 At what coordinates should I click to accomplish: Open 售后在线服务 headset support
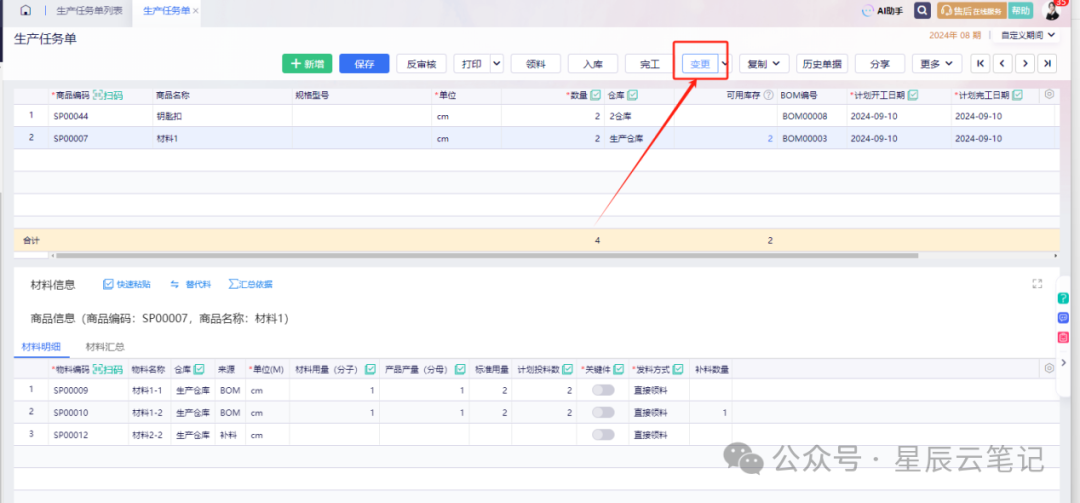coord(971,11)
